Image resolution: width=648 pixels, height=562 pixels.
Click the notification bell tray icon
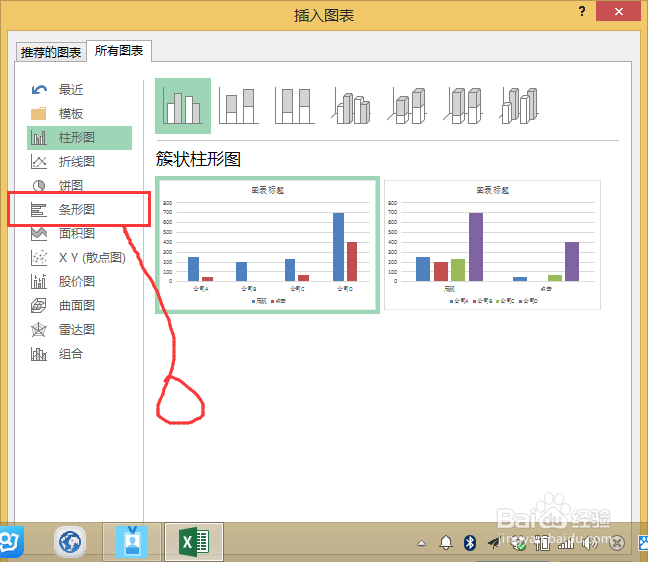tap(446, 543)
